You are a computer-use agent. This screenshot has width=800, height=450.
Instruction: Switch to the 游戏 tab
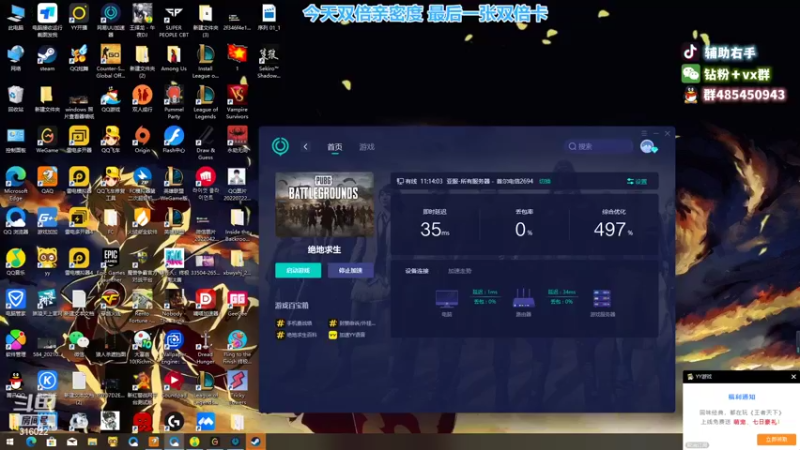coord(367,147)
